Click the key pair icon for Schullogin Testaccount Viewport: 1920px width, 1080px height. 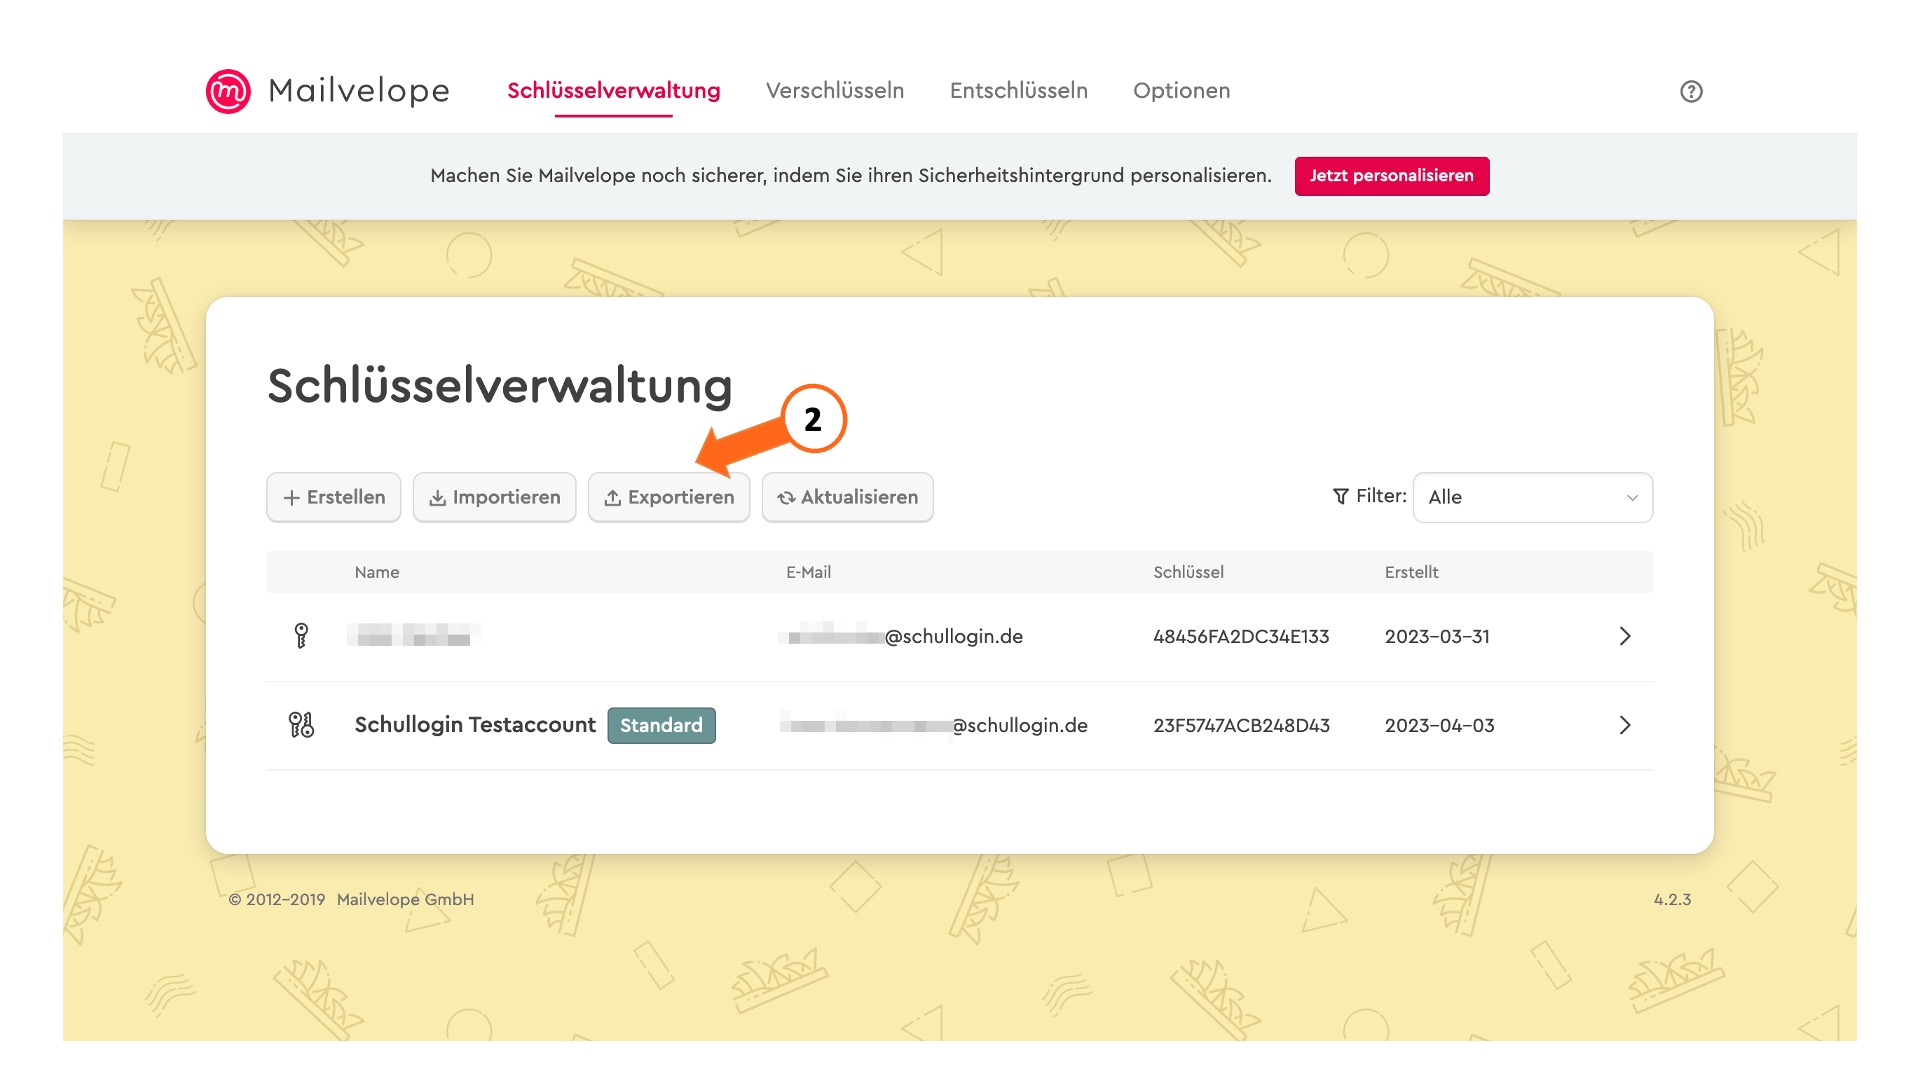pyautogui.click(x=301, y=725)
